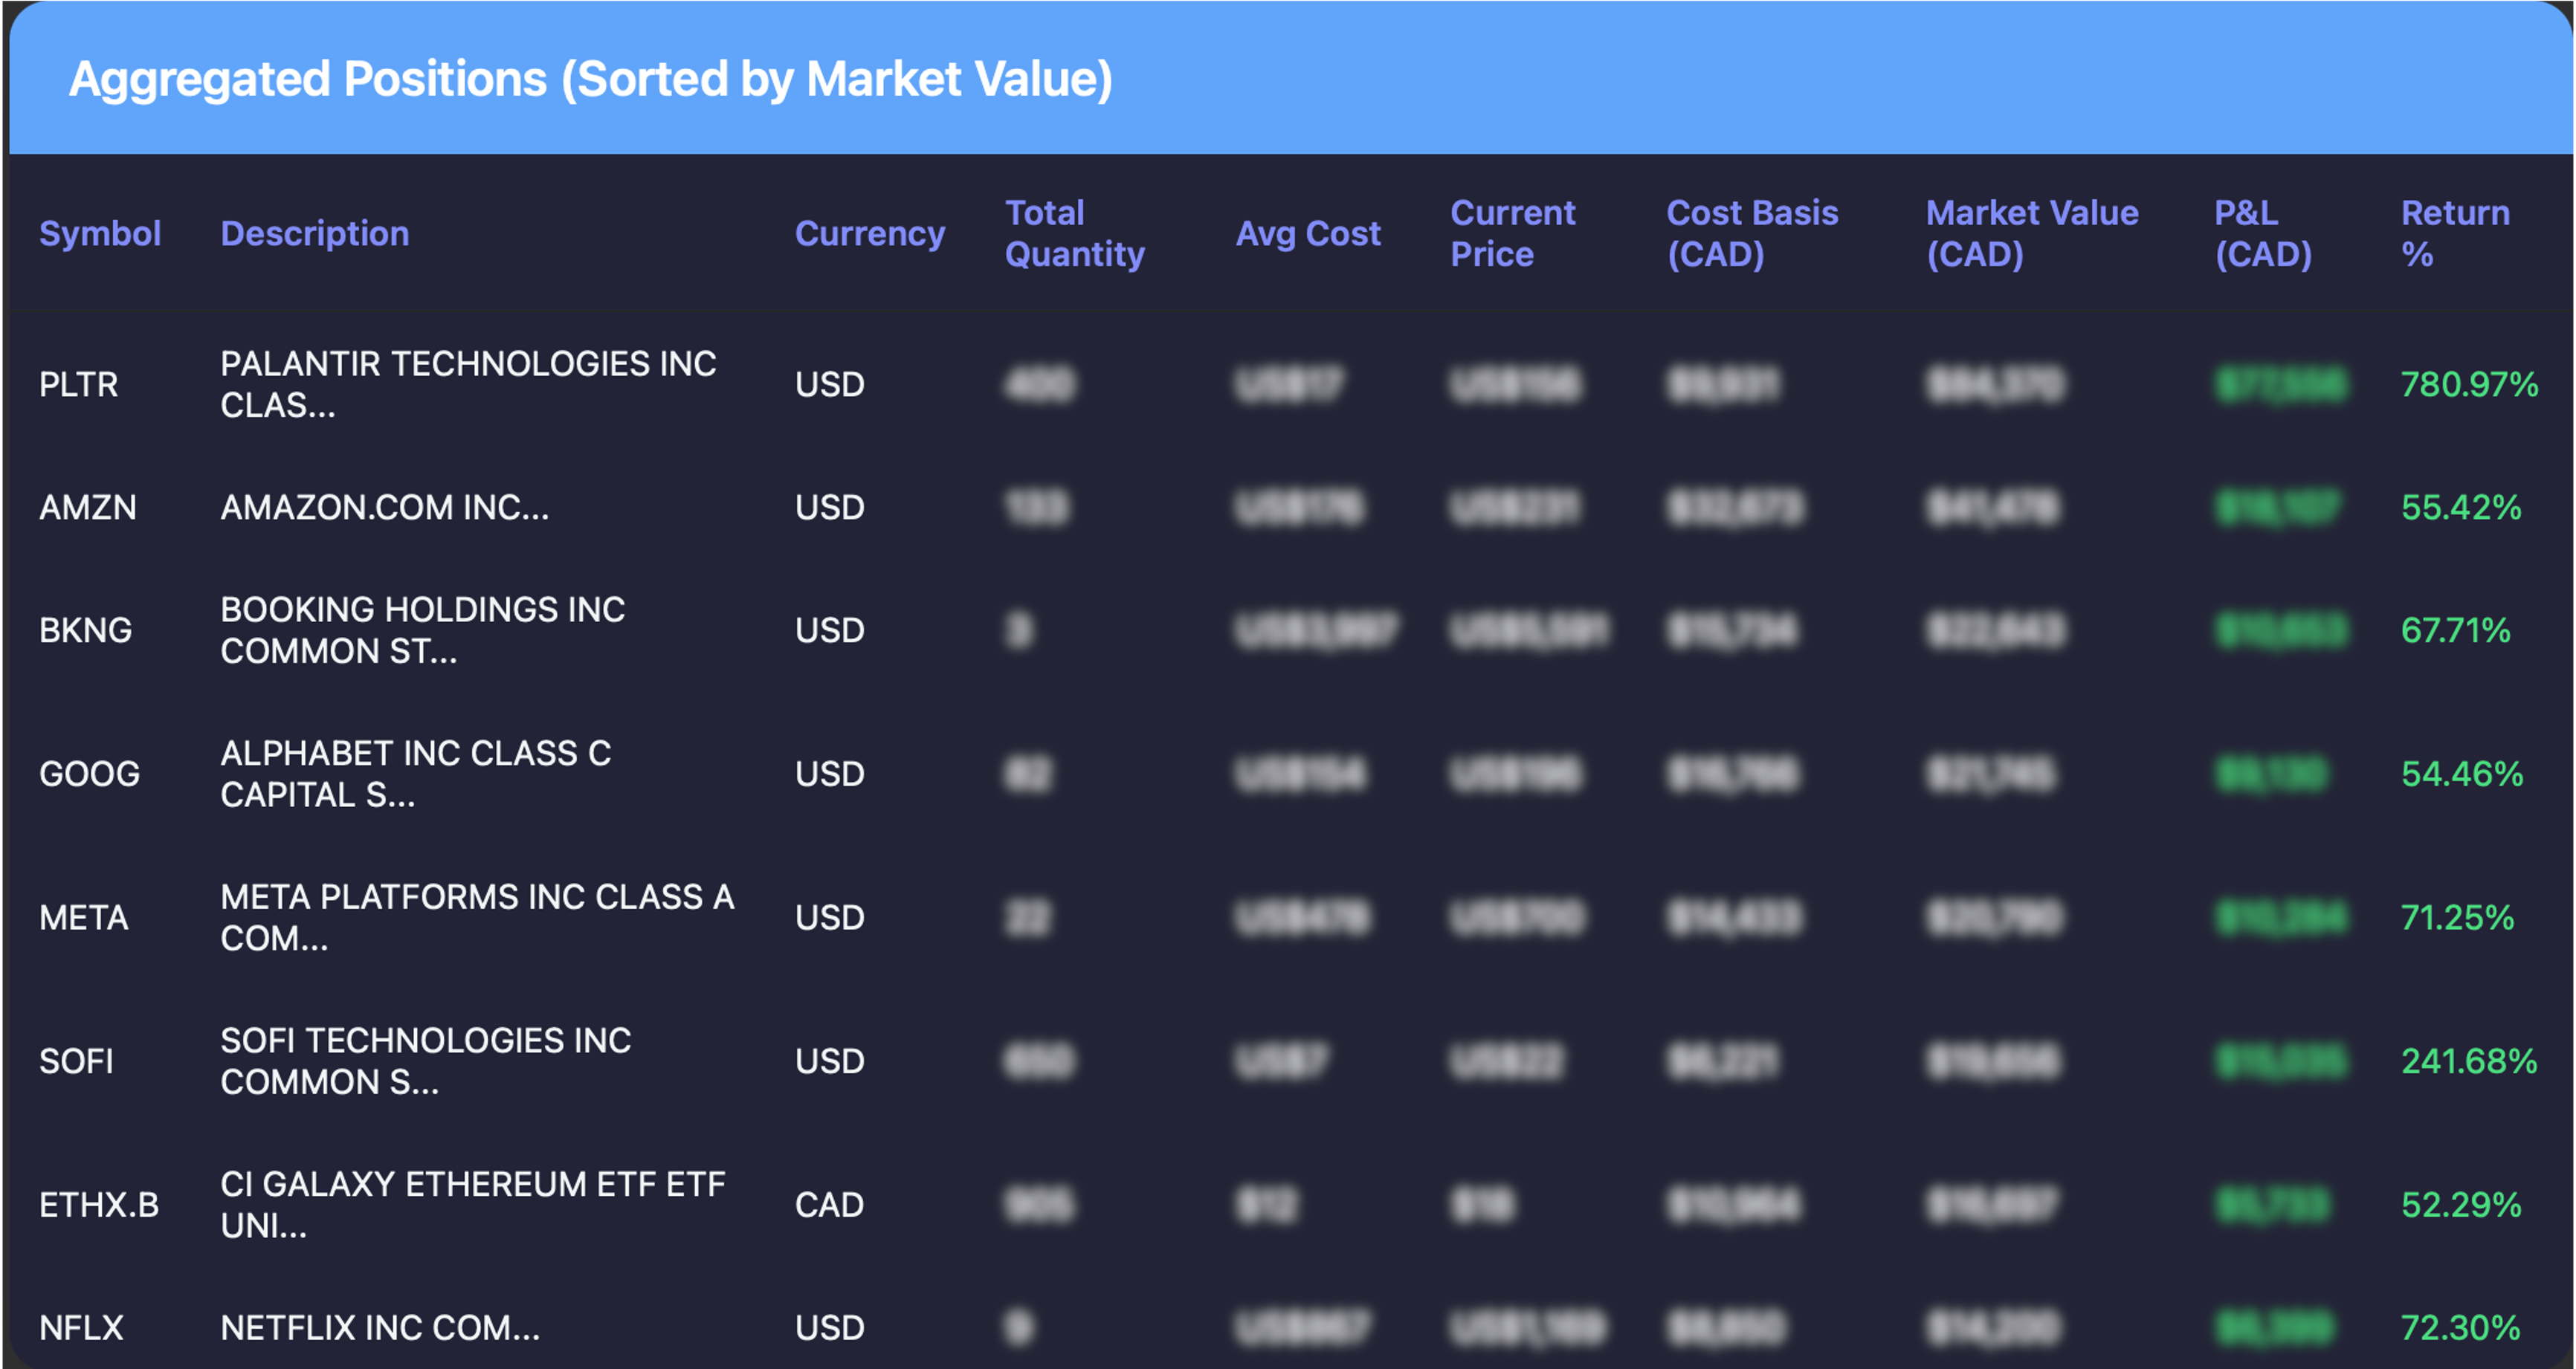Screen dimensions: 2576x1369
Task: Click the Description column header
Action: [314, 233]
